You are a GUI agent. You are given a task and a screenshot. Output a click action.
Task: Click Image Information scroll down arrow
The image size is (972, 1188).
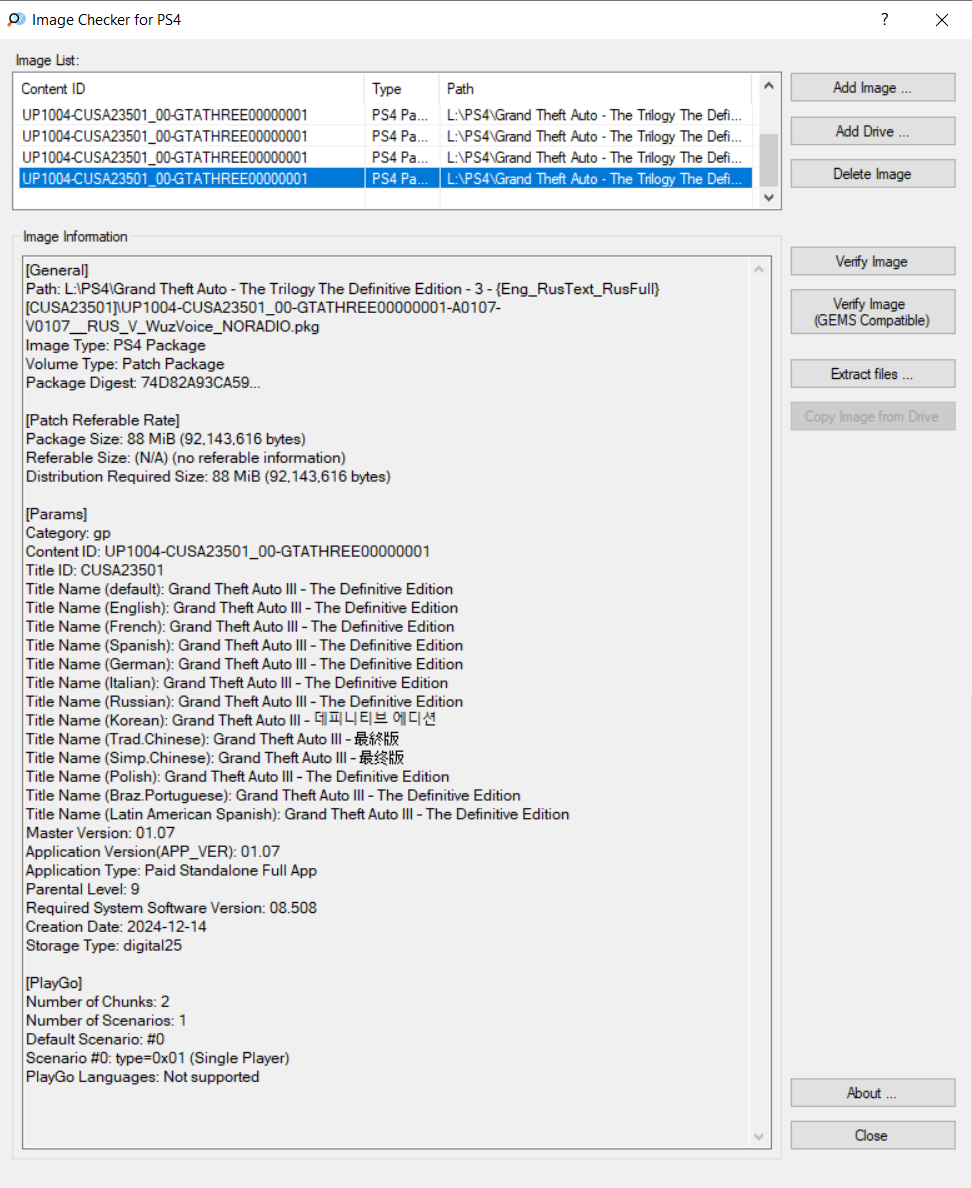[759, 1136]
